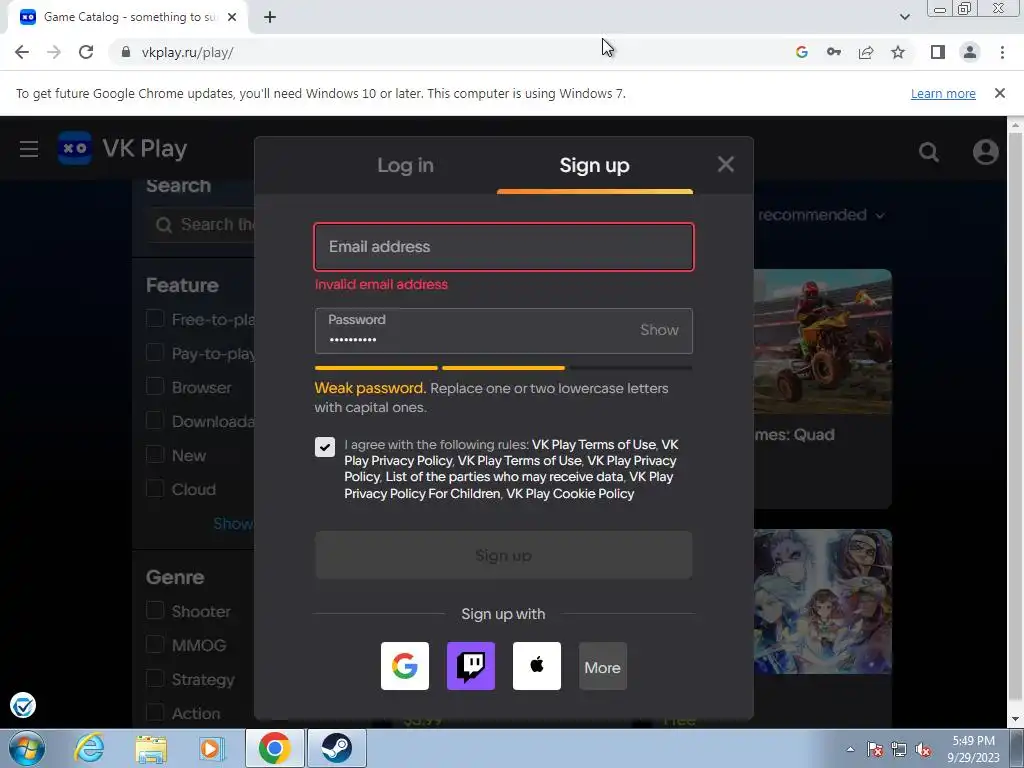1024x768 pixels.
Task: Open the tab search chevron dropdown
Action: coord(904,17)
